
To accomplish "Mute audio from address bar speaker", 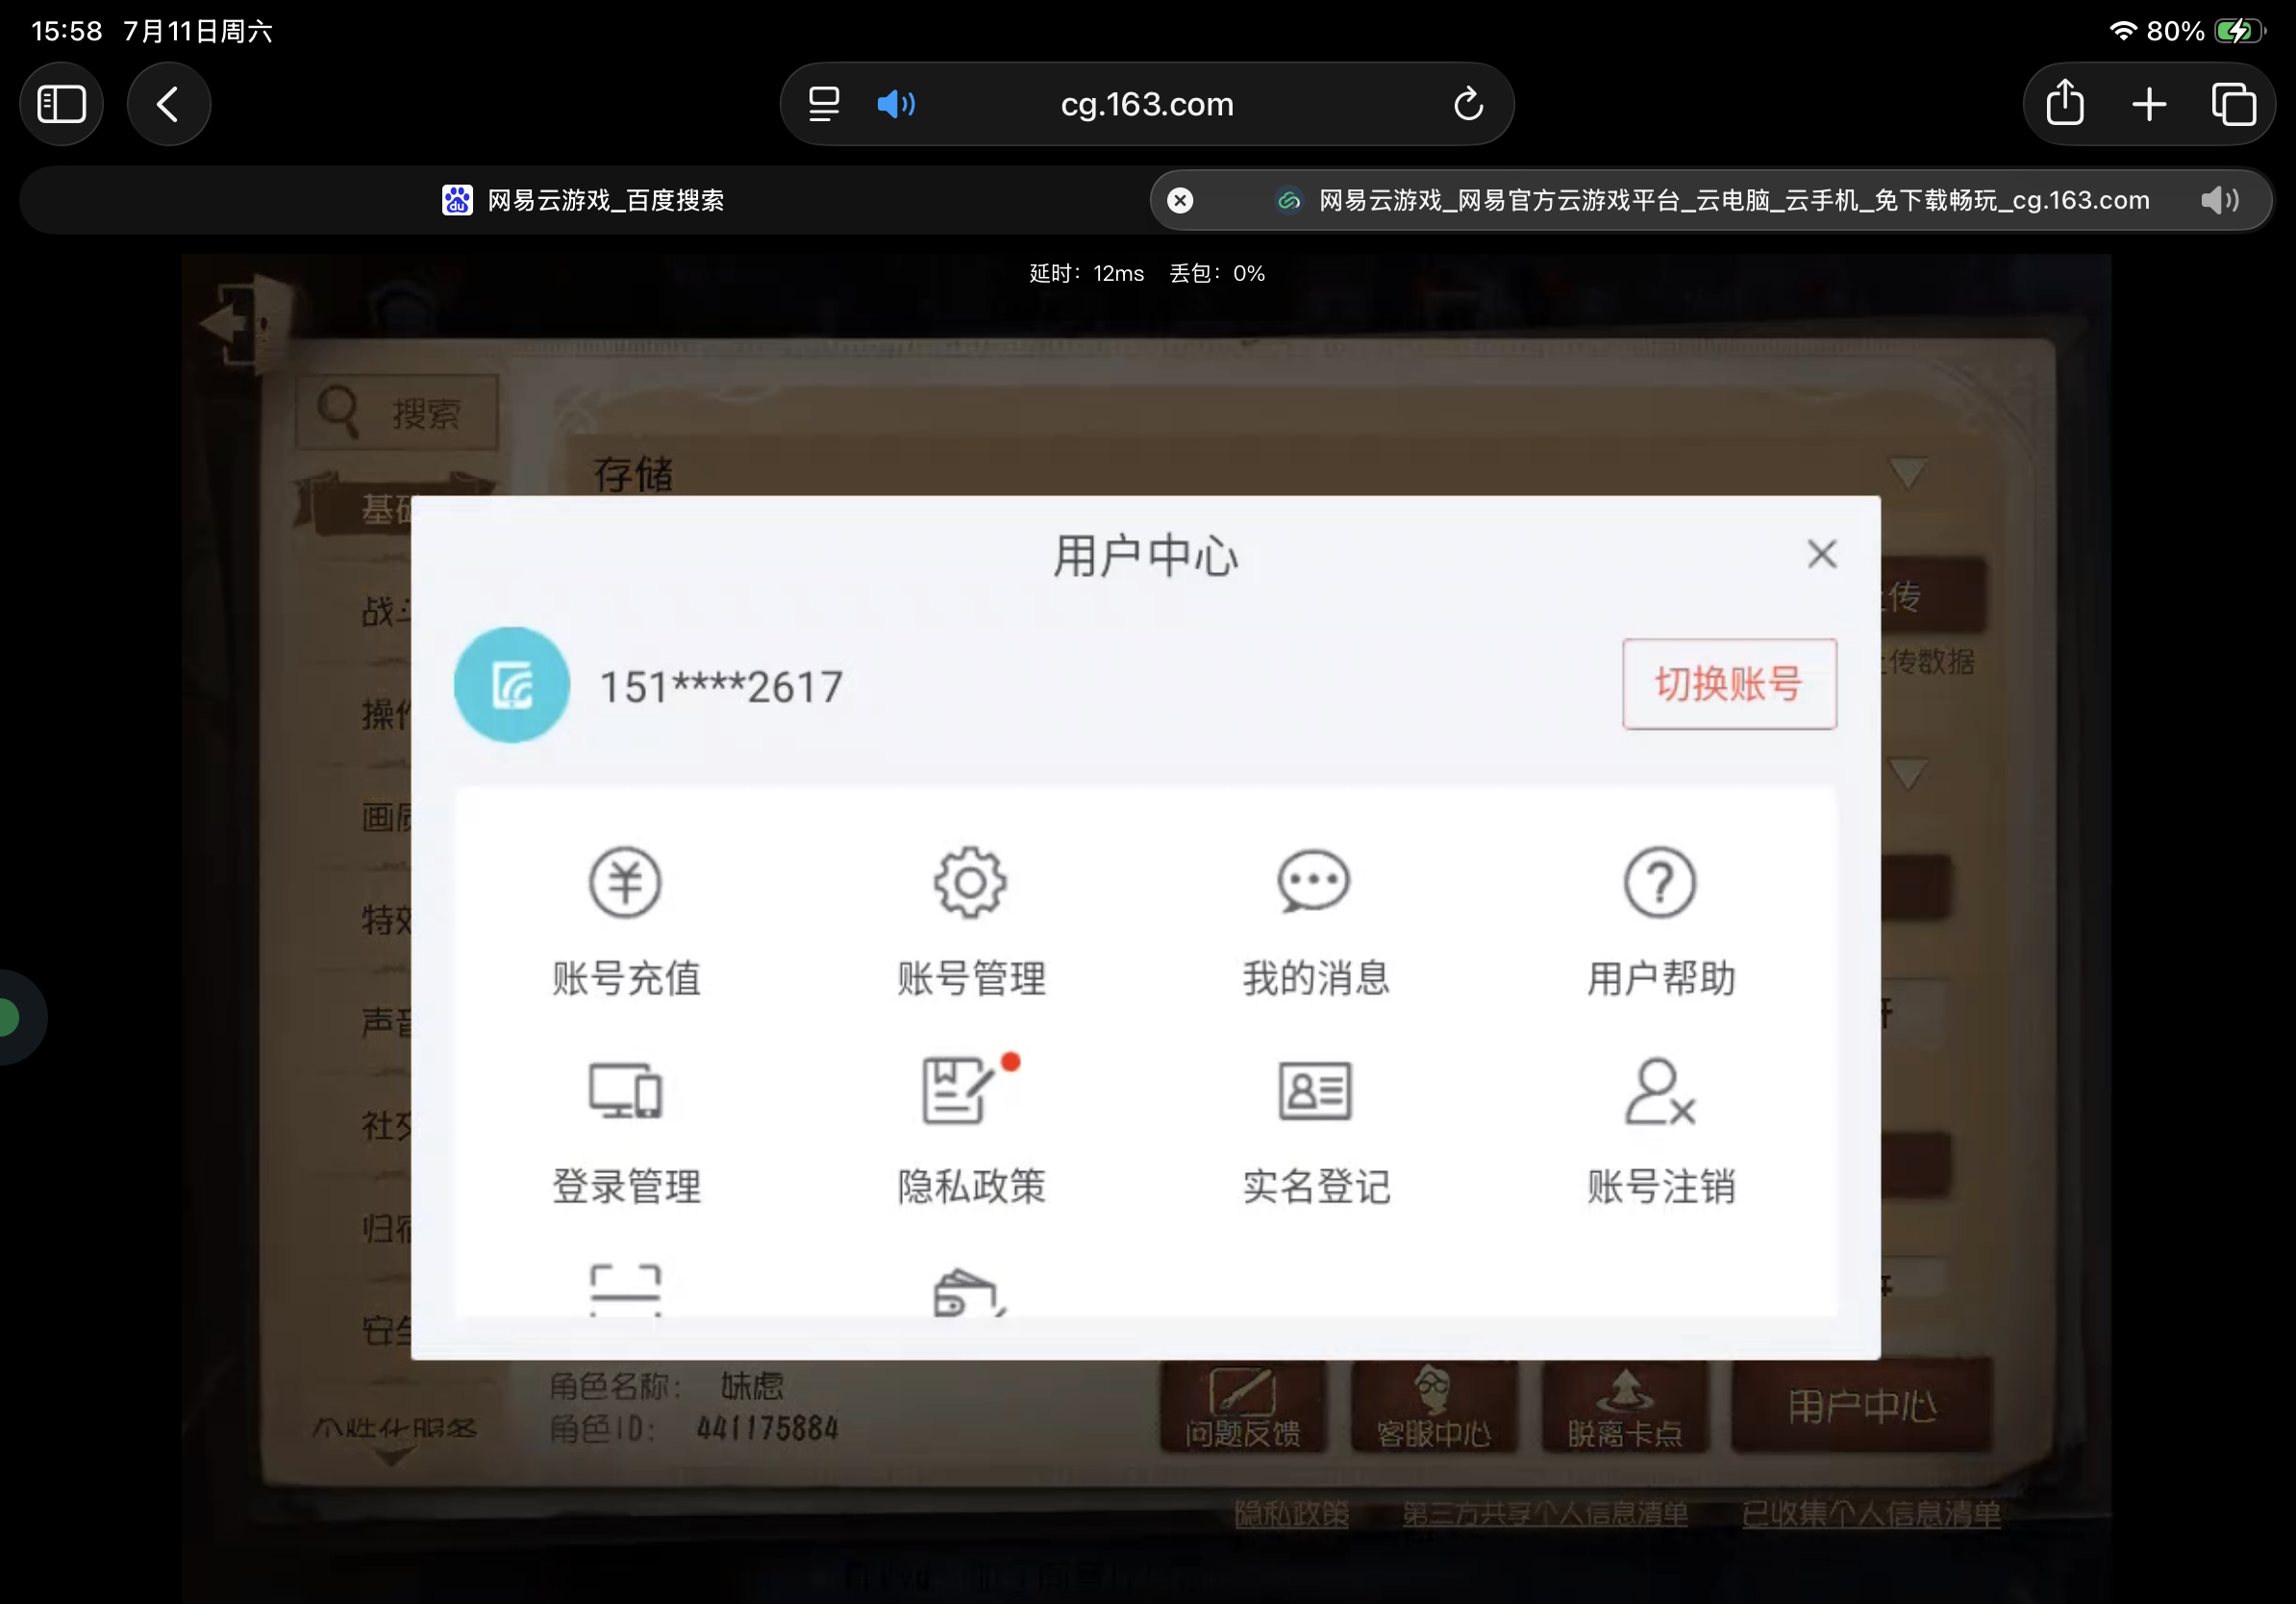I will pyautogui.click(x=896, y=104).
